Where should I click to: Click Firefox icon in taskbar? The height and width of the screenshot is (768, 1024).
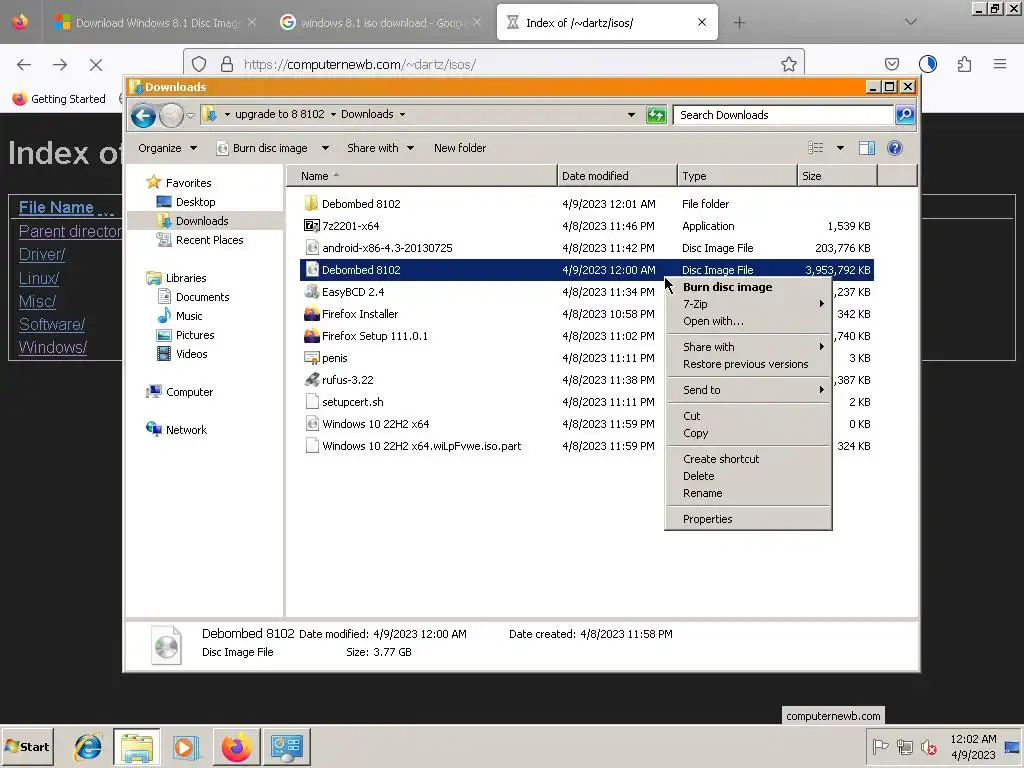click(x=236, y=747)
